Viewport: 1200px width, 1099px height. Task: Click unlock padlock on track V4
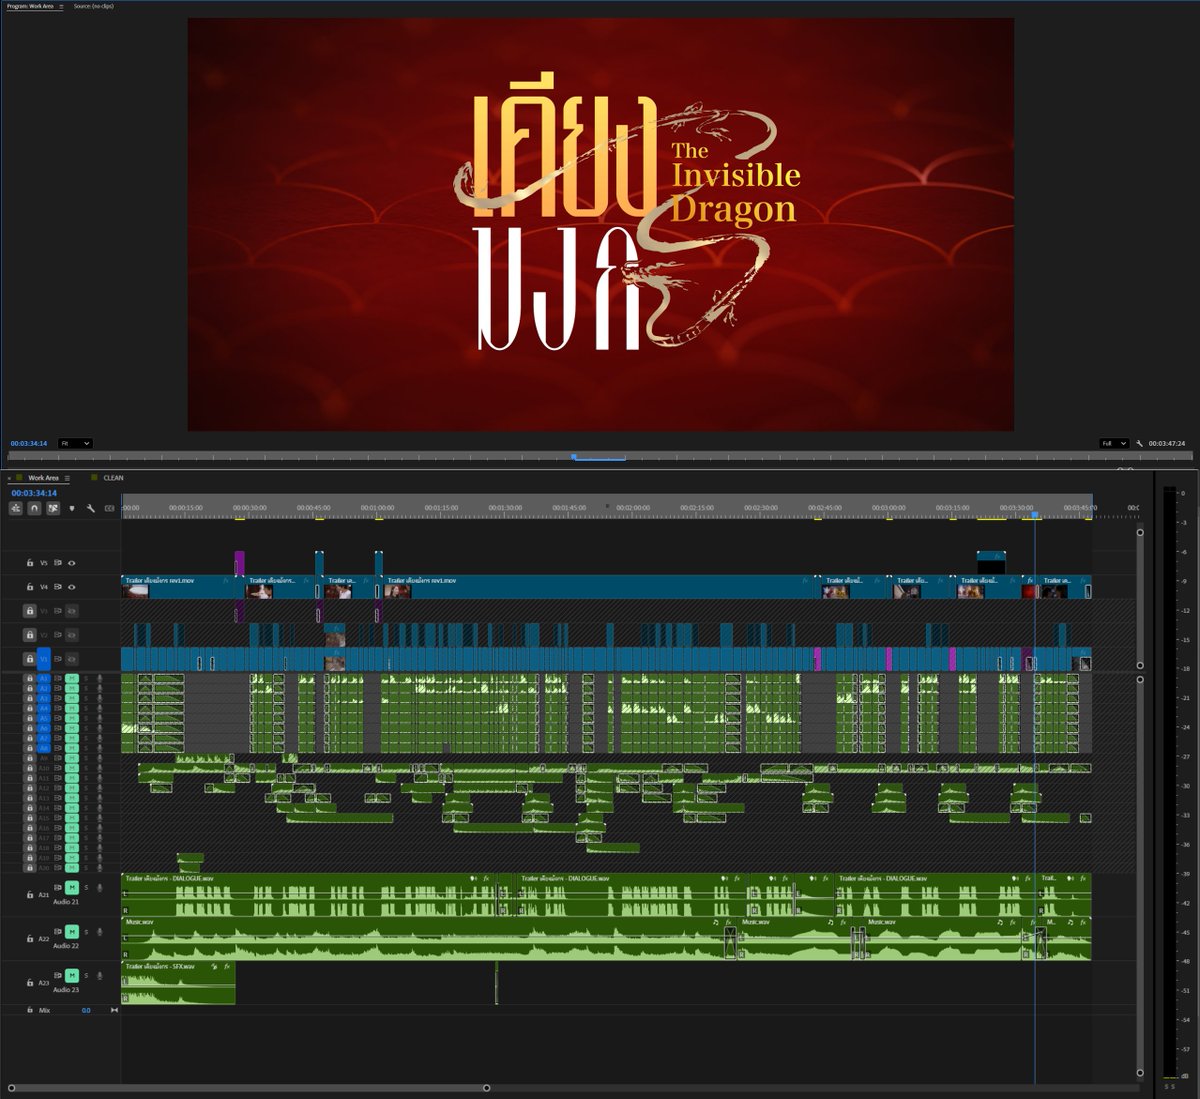click(x=30, y=587)
